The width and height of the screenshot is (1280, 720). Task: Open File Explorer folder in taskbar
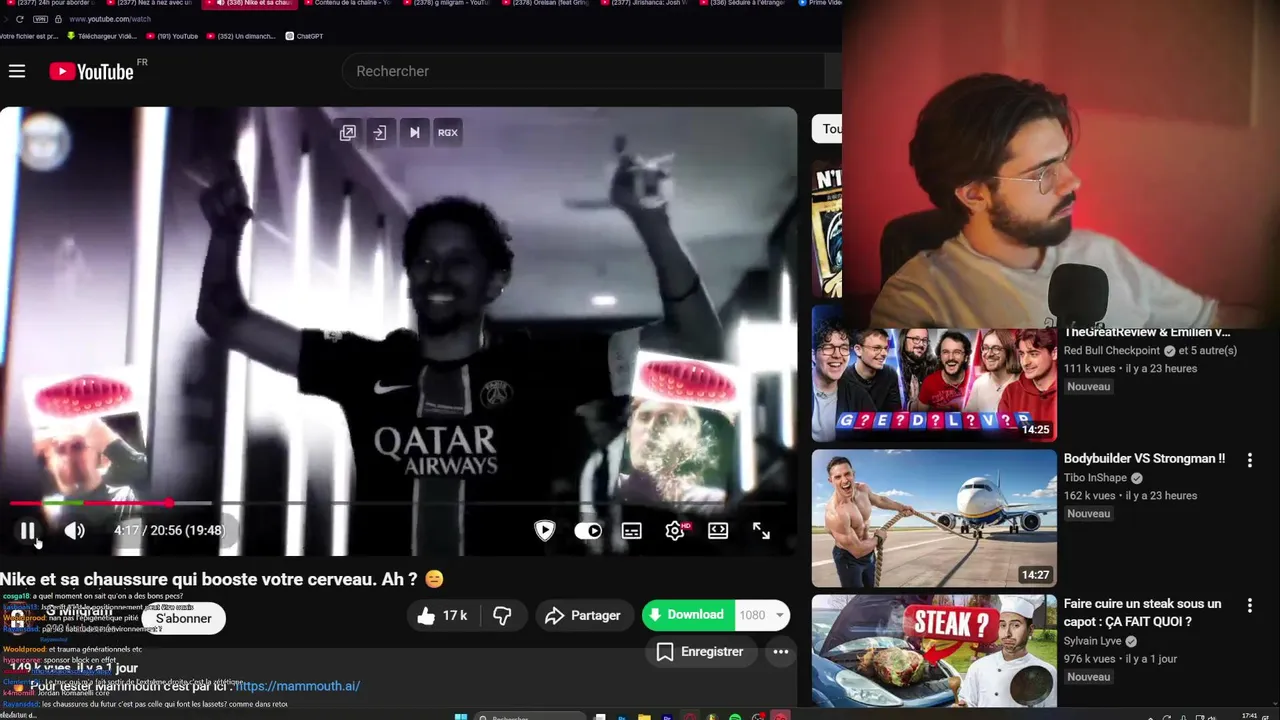(x=644, y=716)
